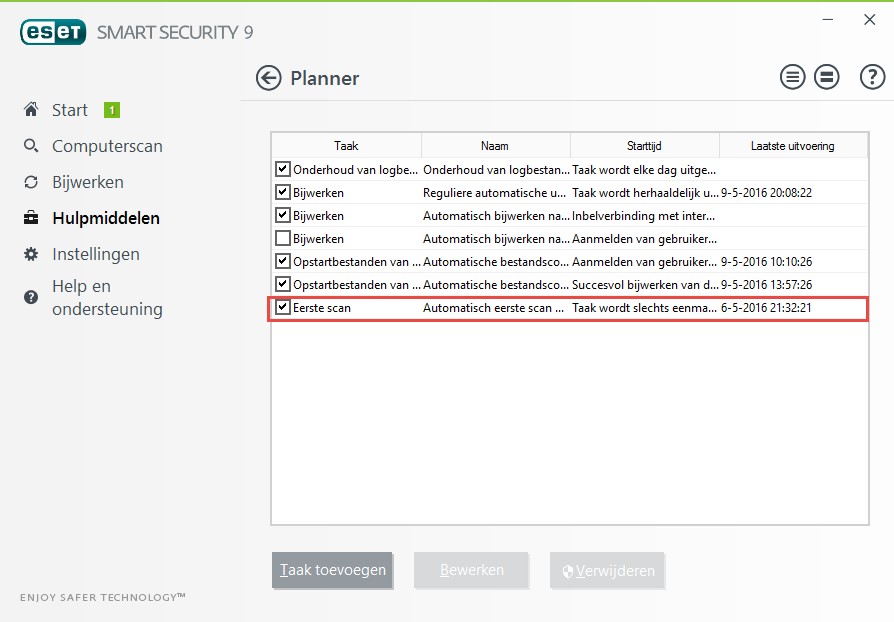
Task: Click the Start home icon in sidebar
Action: (x=31, y=110)
